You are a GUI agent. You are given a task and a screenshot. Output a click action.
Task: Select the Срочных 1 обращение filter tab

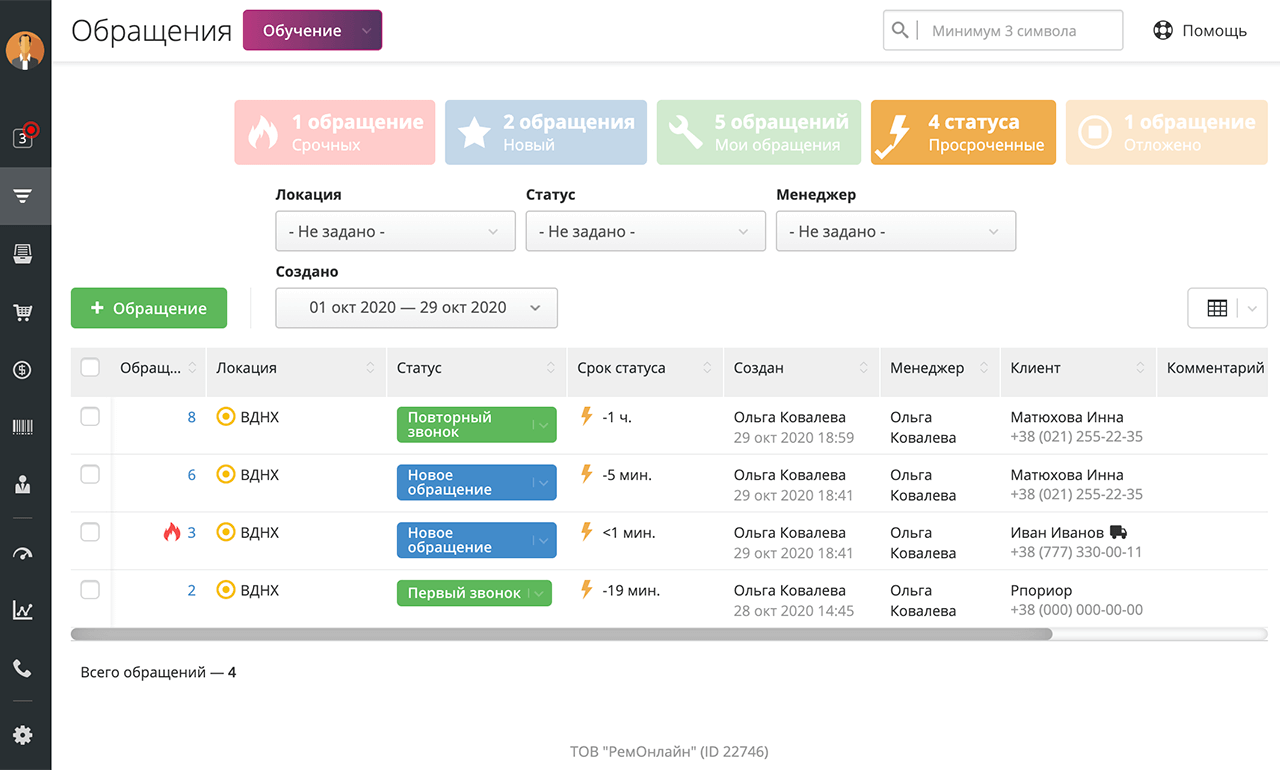(x=335, y=132)
